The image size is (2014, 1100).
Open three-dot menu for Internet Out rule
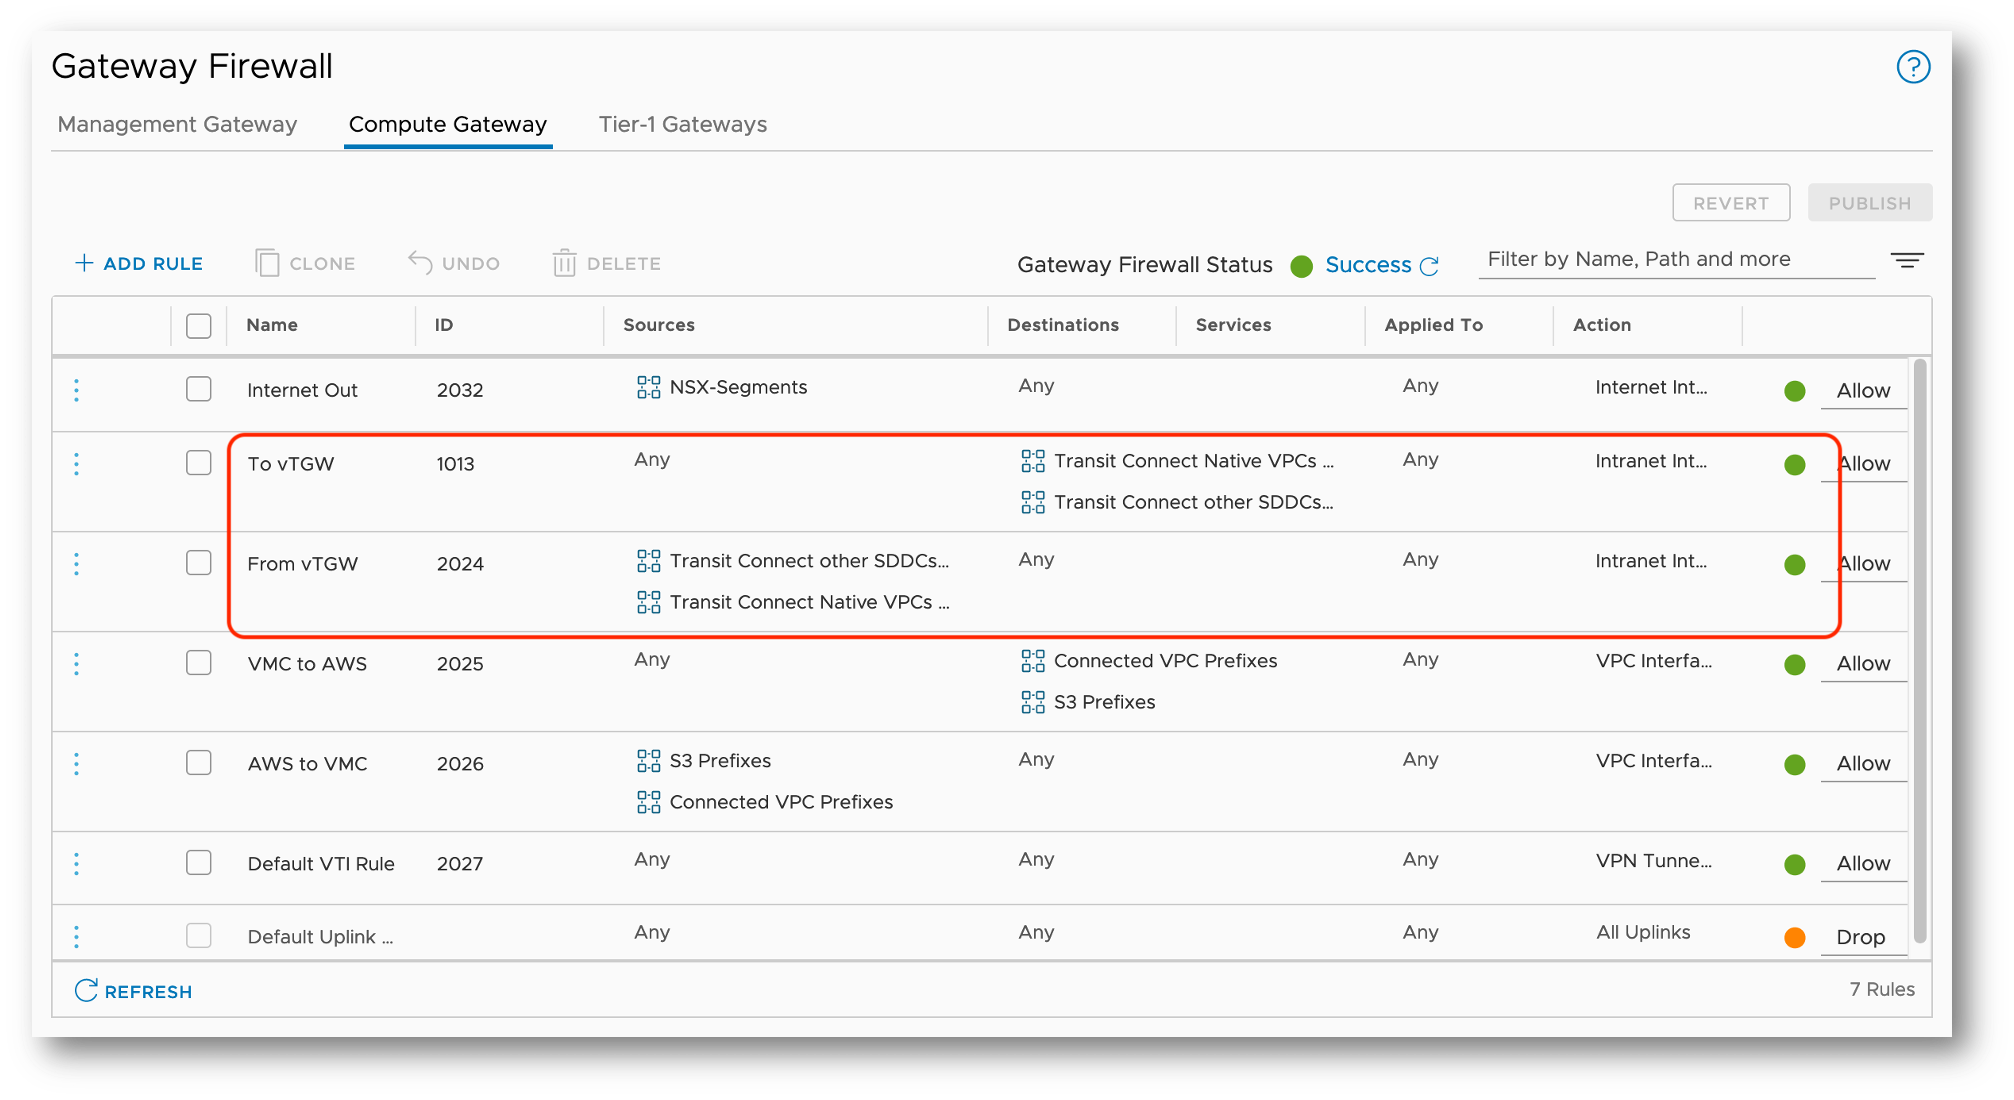[77, 390]
